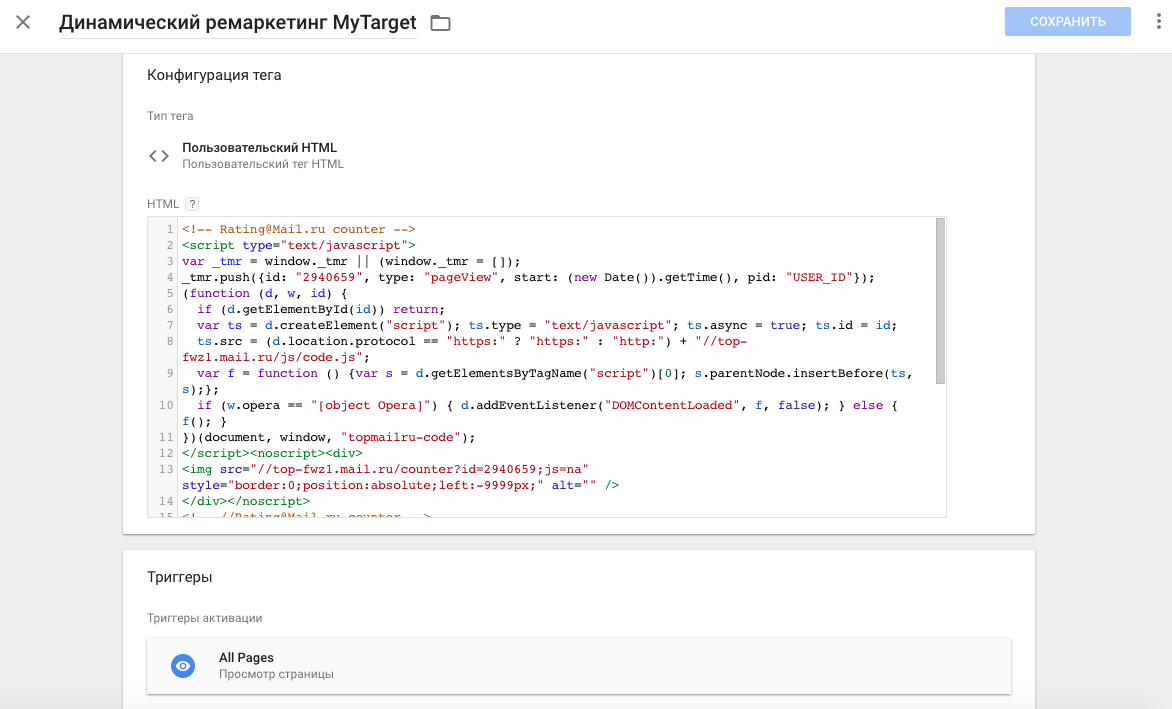
Task: Select the Пользовательский HTML tag type
Action: tap(259, 148)
